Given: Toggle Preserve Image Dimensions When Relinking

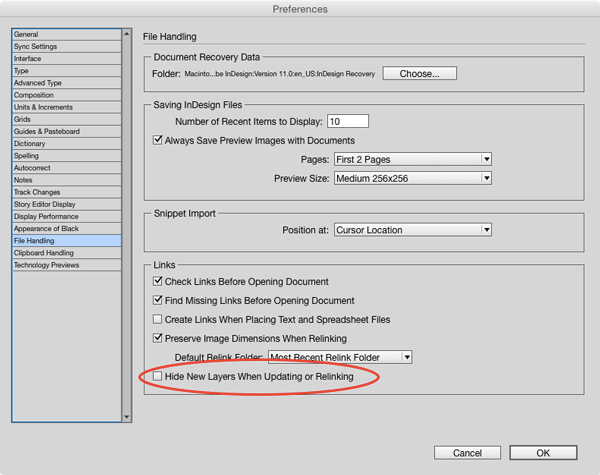Looking at the screenshot, I should pyautogui.click(x=157, y=338).
